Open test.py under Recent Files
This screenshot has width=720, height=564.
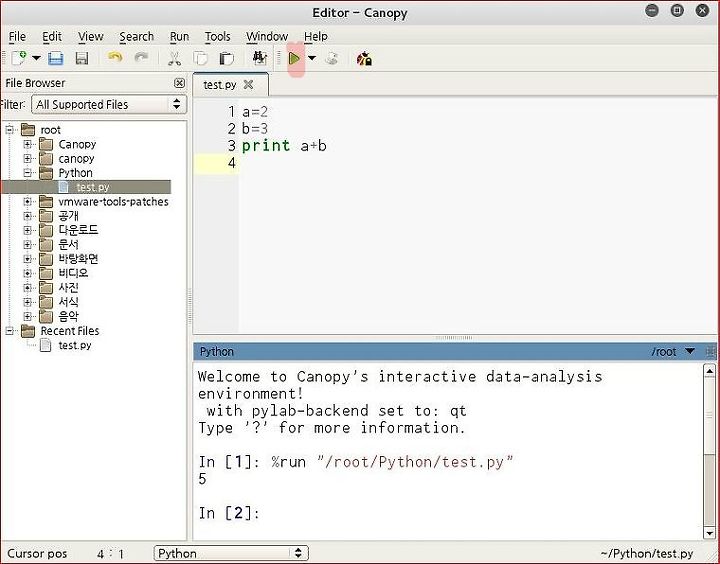pyautogui.click(x=74, y=345)
